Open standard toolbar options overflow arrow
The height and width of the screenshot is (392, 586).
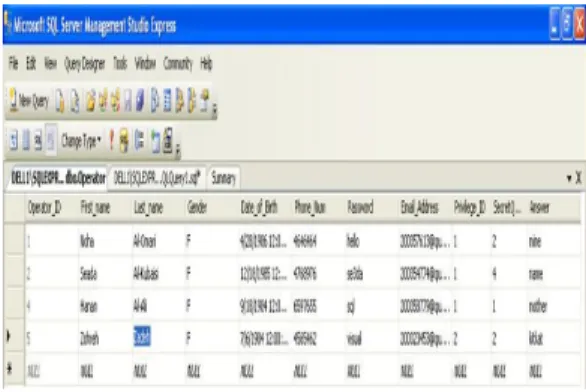tap(215, 111)
